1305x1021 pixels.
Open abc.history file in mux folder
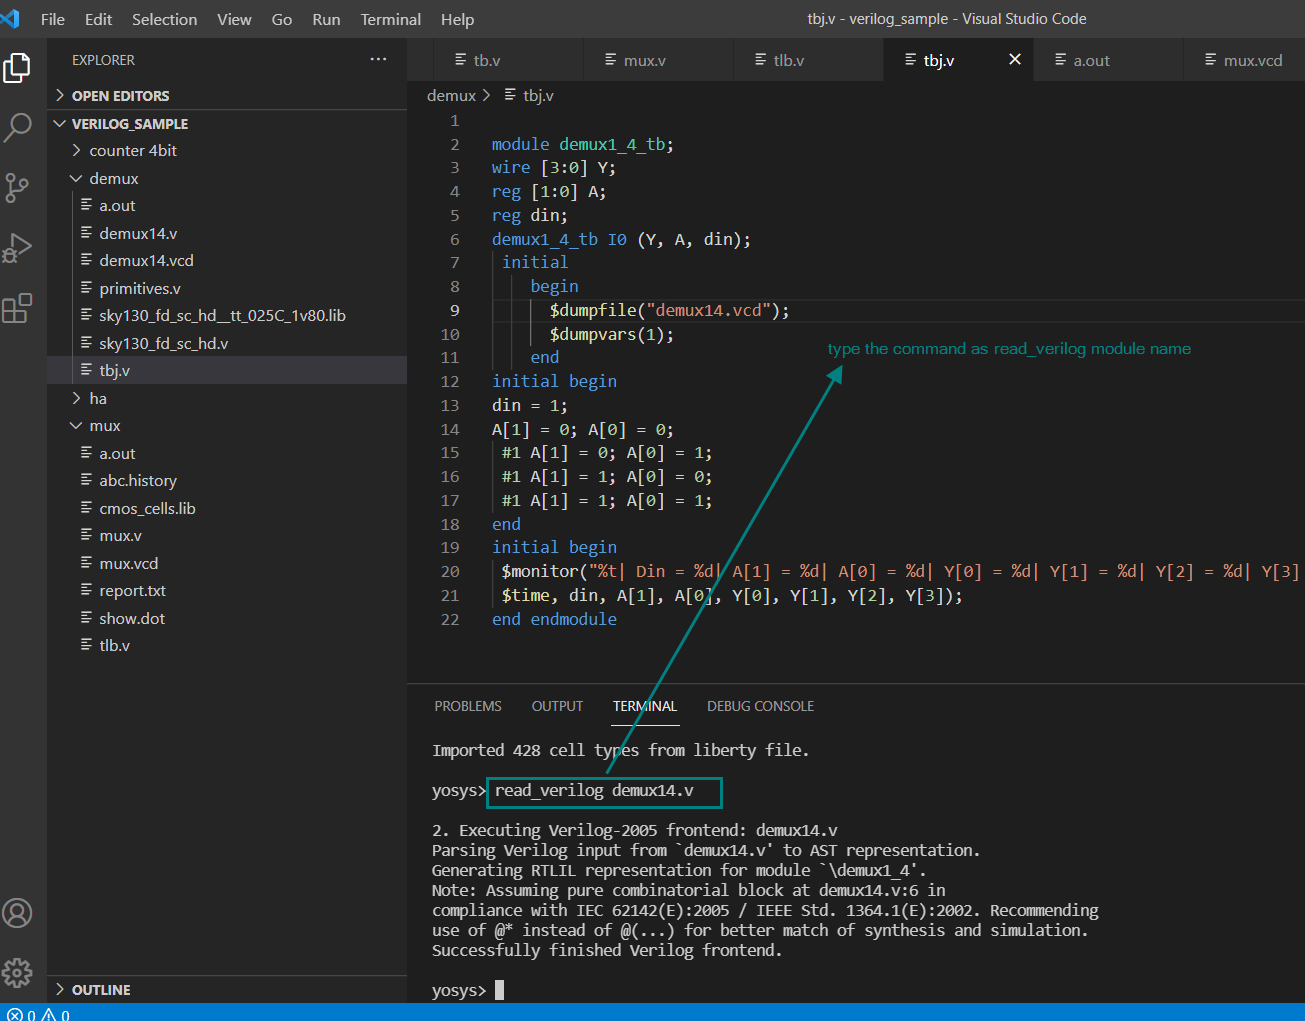(227, 481)
